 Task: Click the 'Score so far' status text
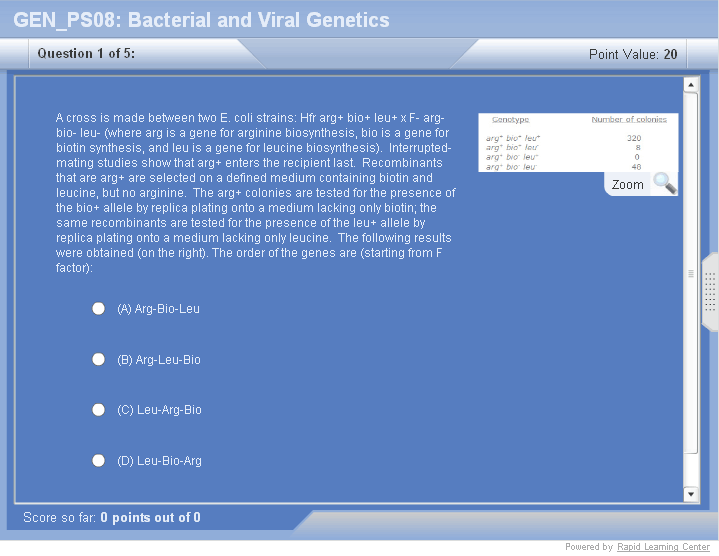(111, 517)
